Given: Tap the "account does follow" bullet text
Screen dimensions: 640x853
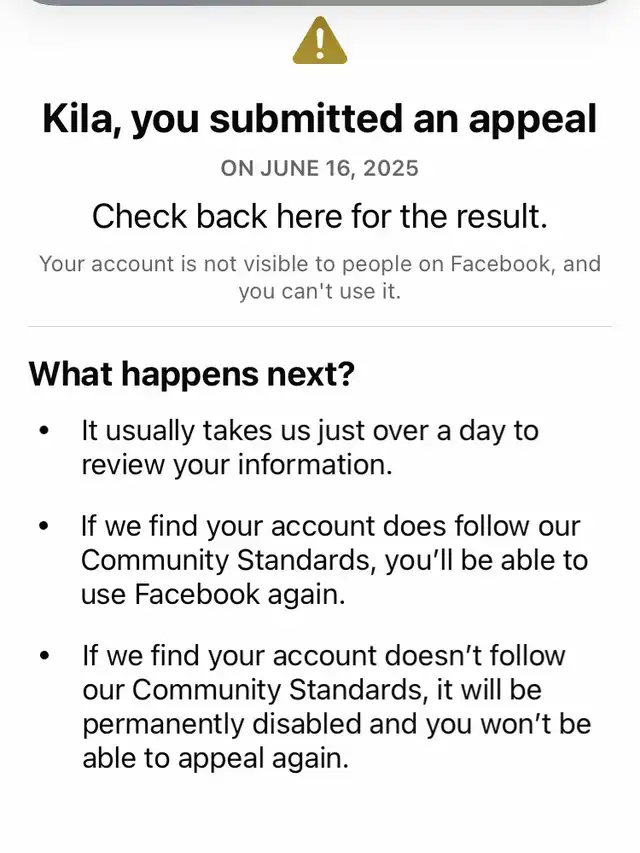Looking at the screenshot, I should [331, 526].
